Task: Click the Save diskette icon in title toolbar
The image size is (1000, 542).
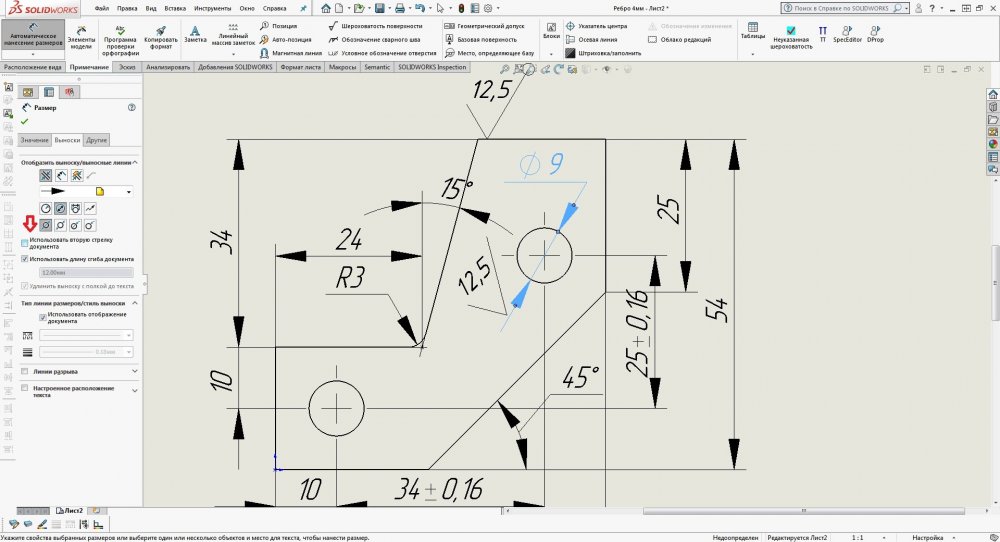Action: click(x=379, y=8)
